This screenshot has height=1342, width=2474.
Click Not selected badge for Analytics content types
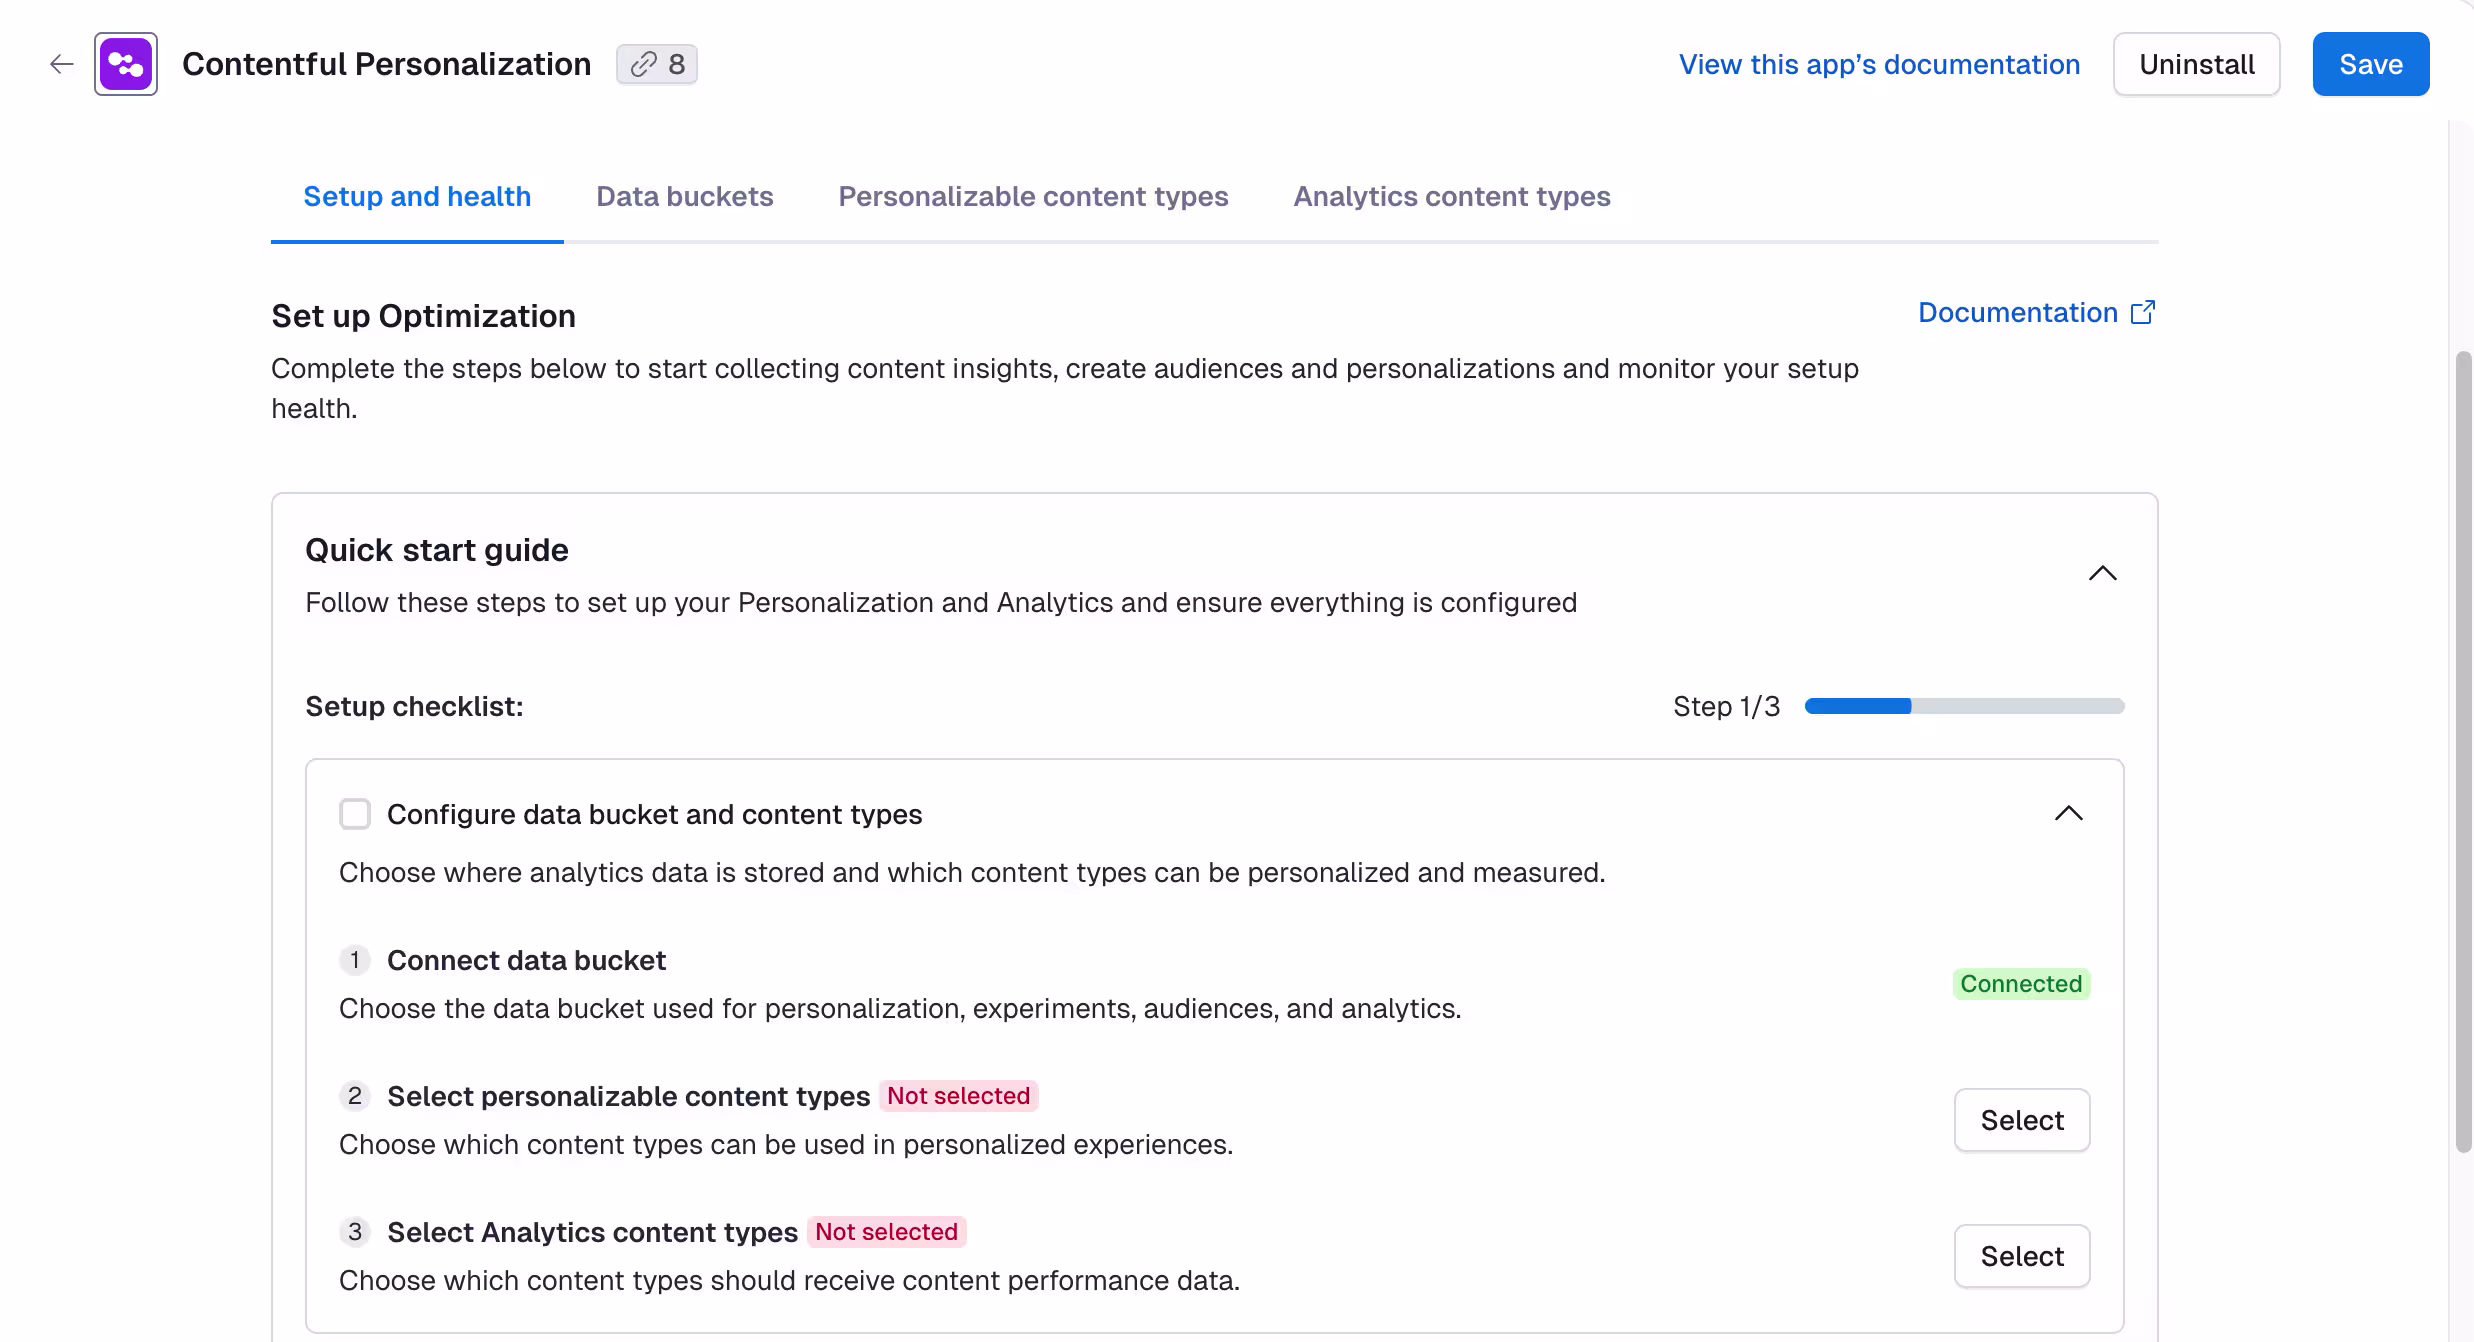point(887,1232)
